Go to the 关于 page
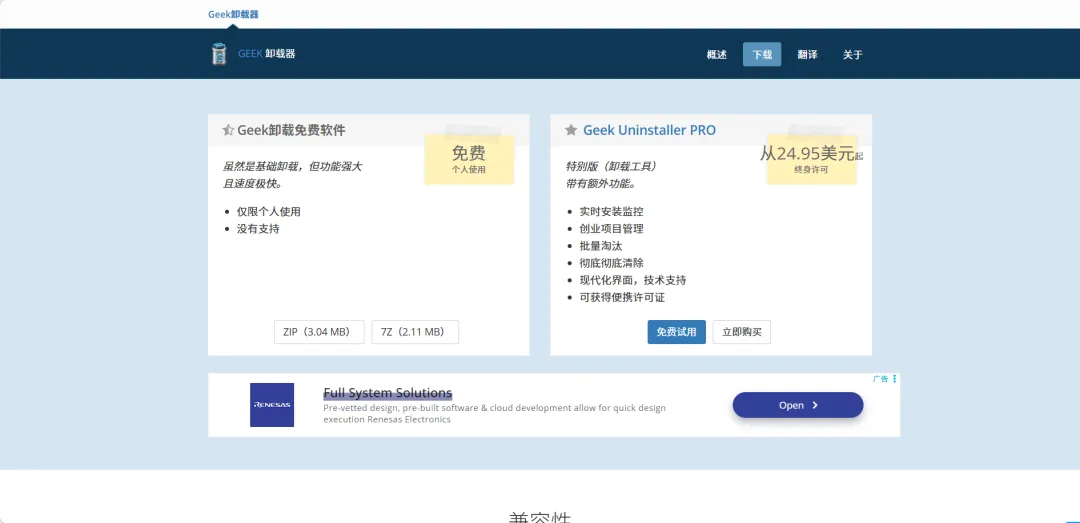1080x523 pixels. click(853, 54)
